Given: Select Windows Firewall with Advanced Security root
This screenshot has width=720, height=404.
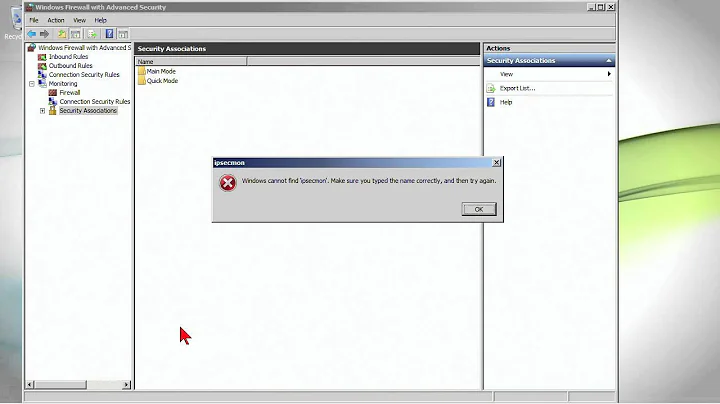Looking at the screenshot, I should pos(84,48).
